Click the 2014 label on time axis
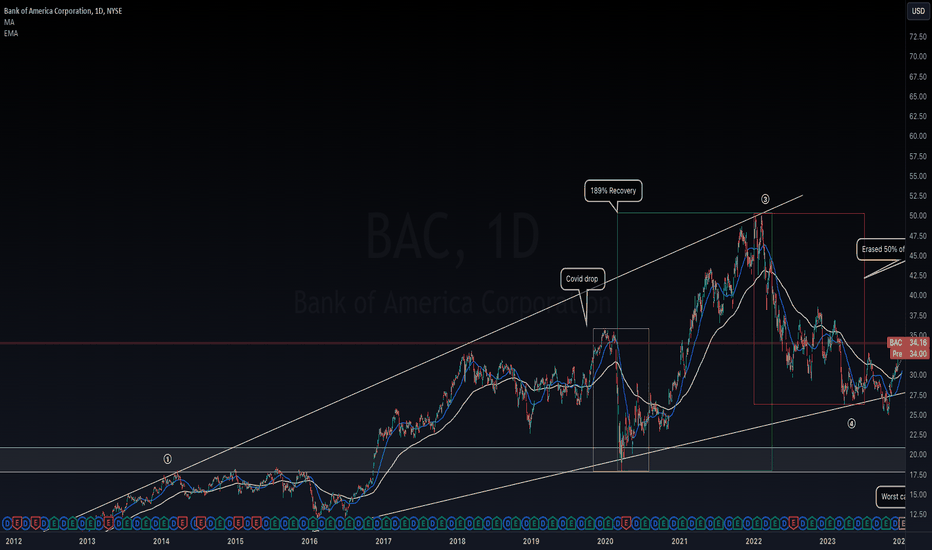Viewport: 932px width, 550px height. [161, 541]
